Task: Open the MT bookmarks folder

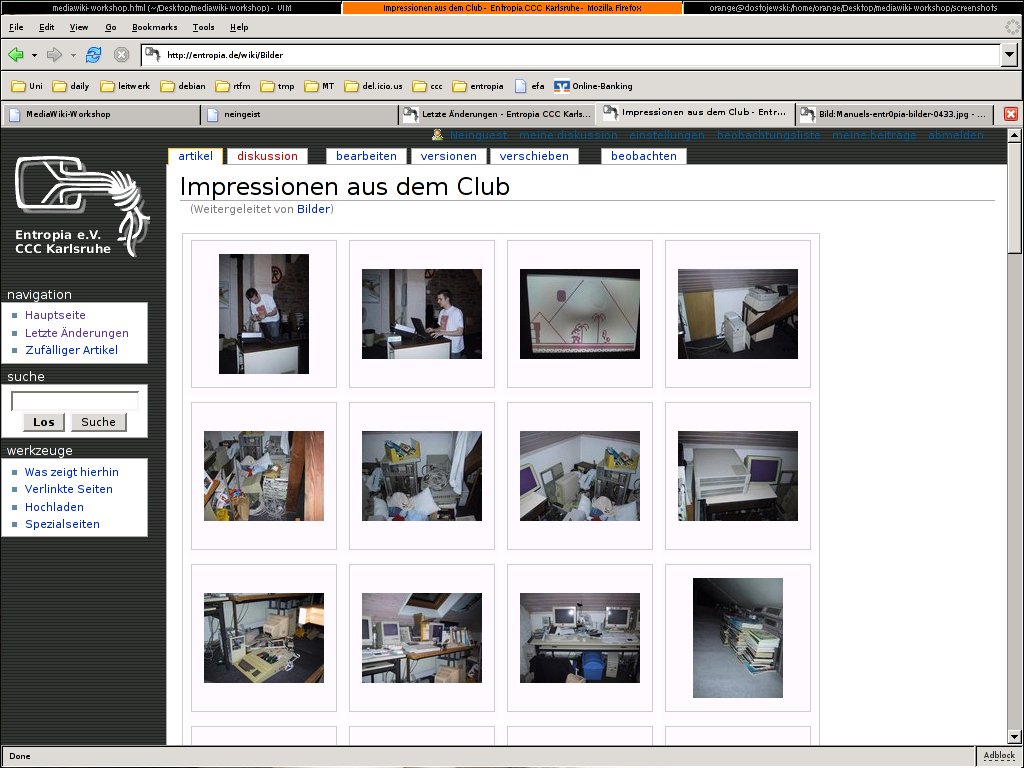Action: click(319, 86)
